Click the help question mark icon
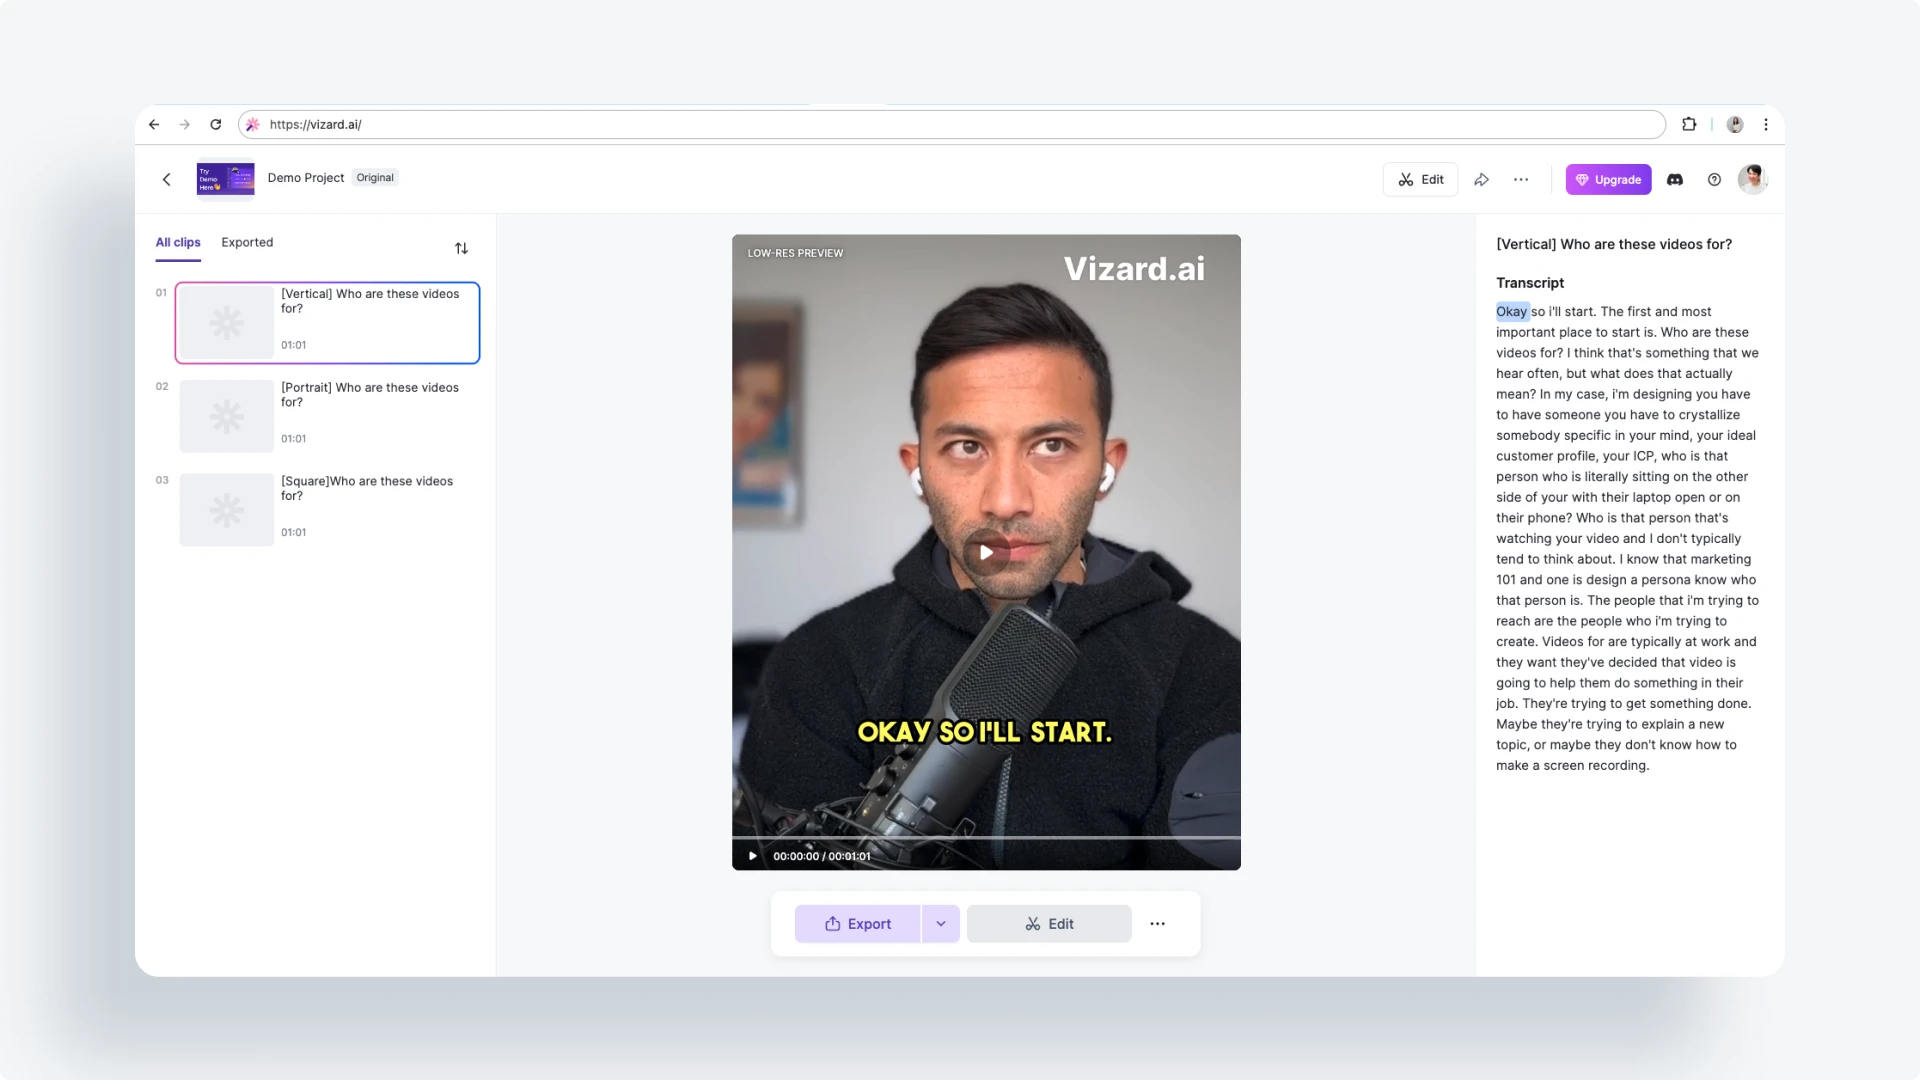Viewport: 1920px width, 1080px height. coord(1714,180)
